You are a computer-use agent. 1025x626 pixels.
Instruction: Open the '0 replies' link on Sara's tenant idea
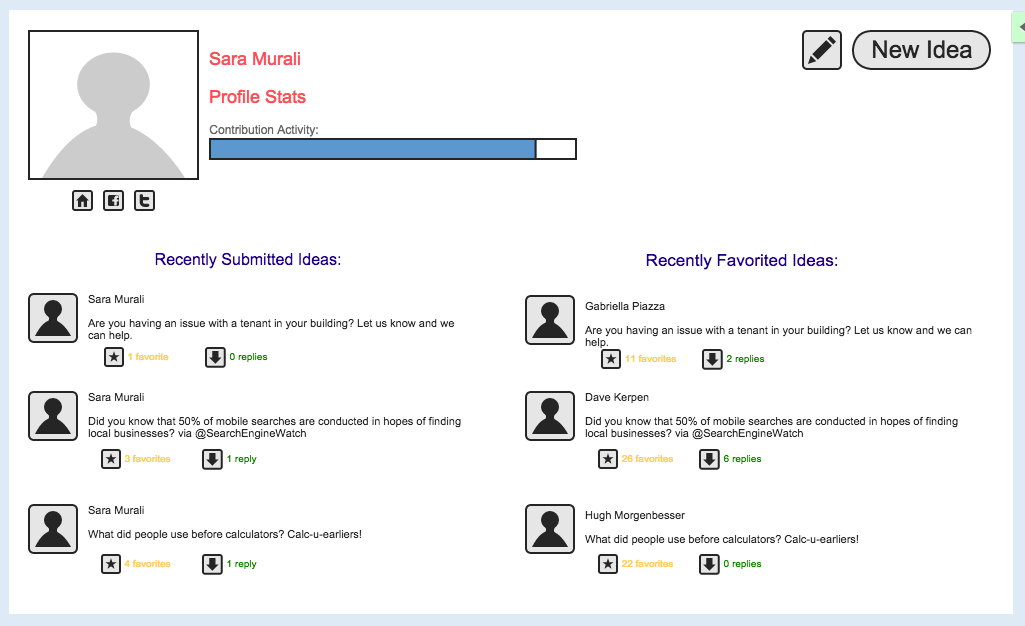pyautogui.click(x=248, y=357)
